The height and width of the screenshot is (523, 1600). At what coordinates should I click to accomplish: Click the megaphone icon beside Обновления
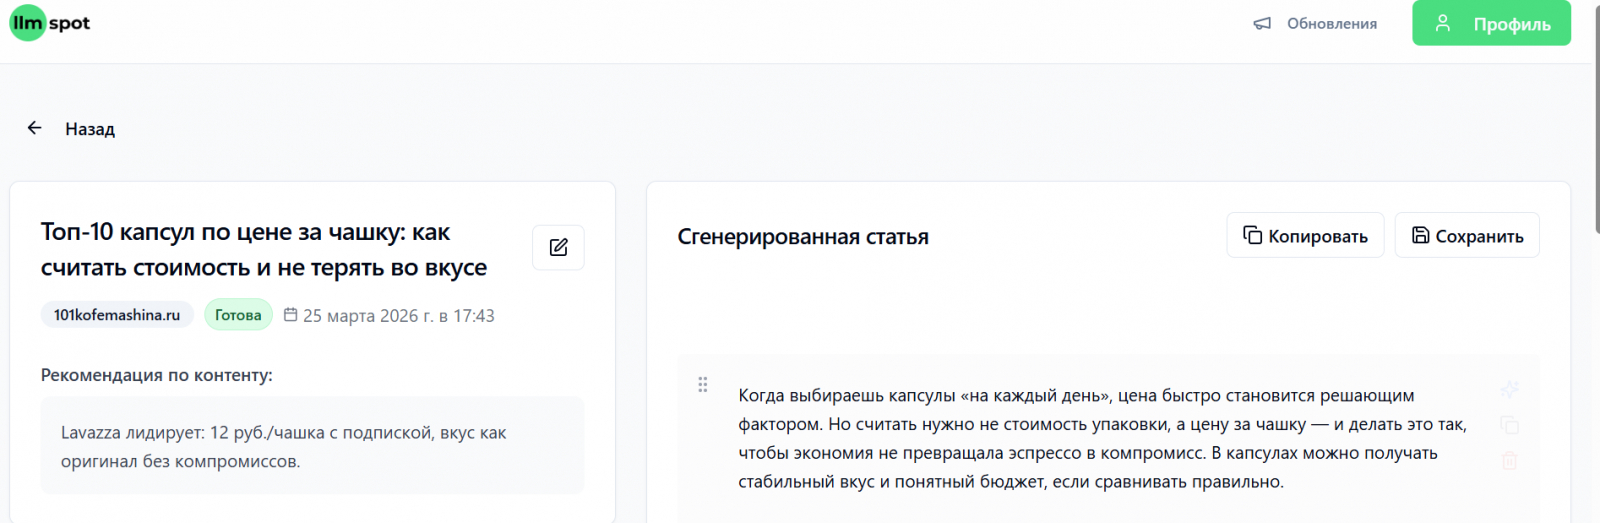(1262, 23)
